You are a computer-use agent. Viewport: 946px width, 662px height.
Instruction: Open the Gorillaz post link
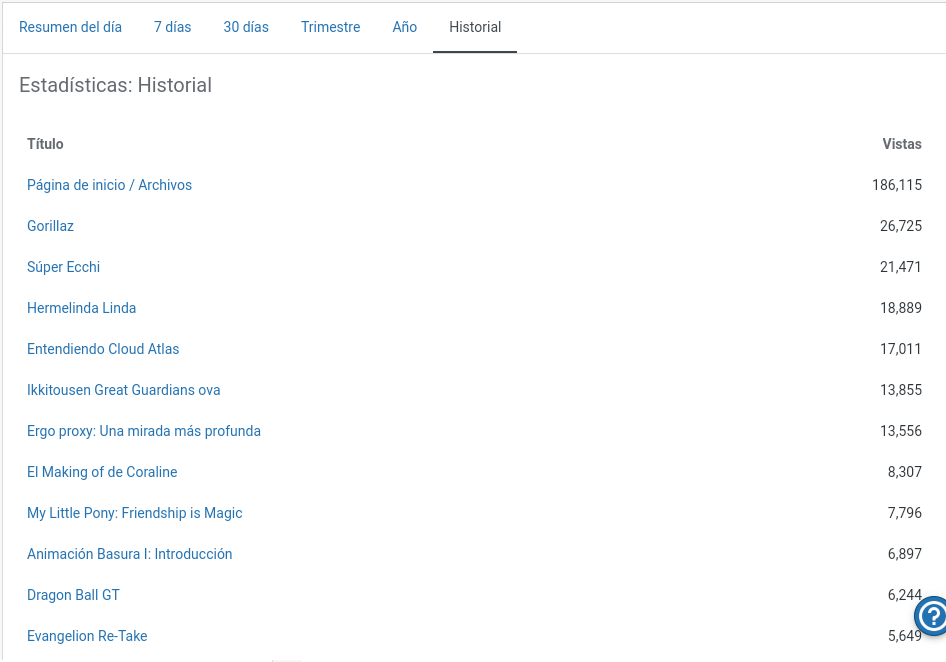50,226
